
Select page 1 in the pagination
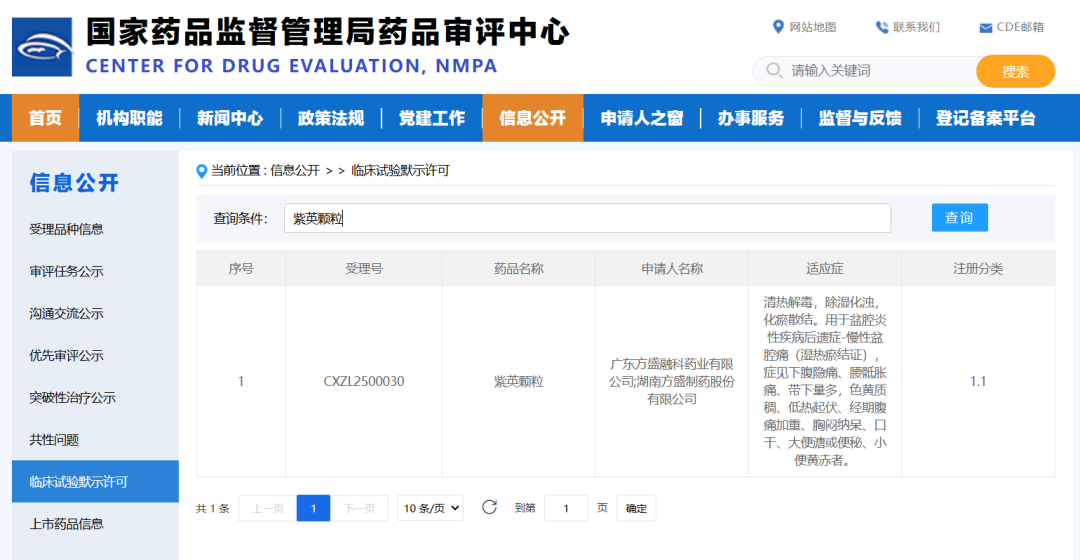[x=313, y=508]
